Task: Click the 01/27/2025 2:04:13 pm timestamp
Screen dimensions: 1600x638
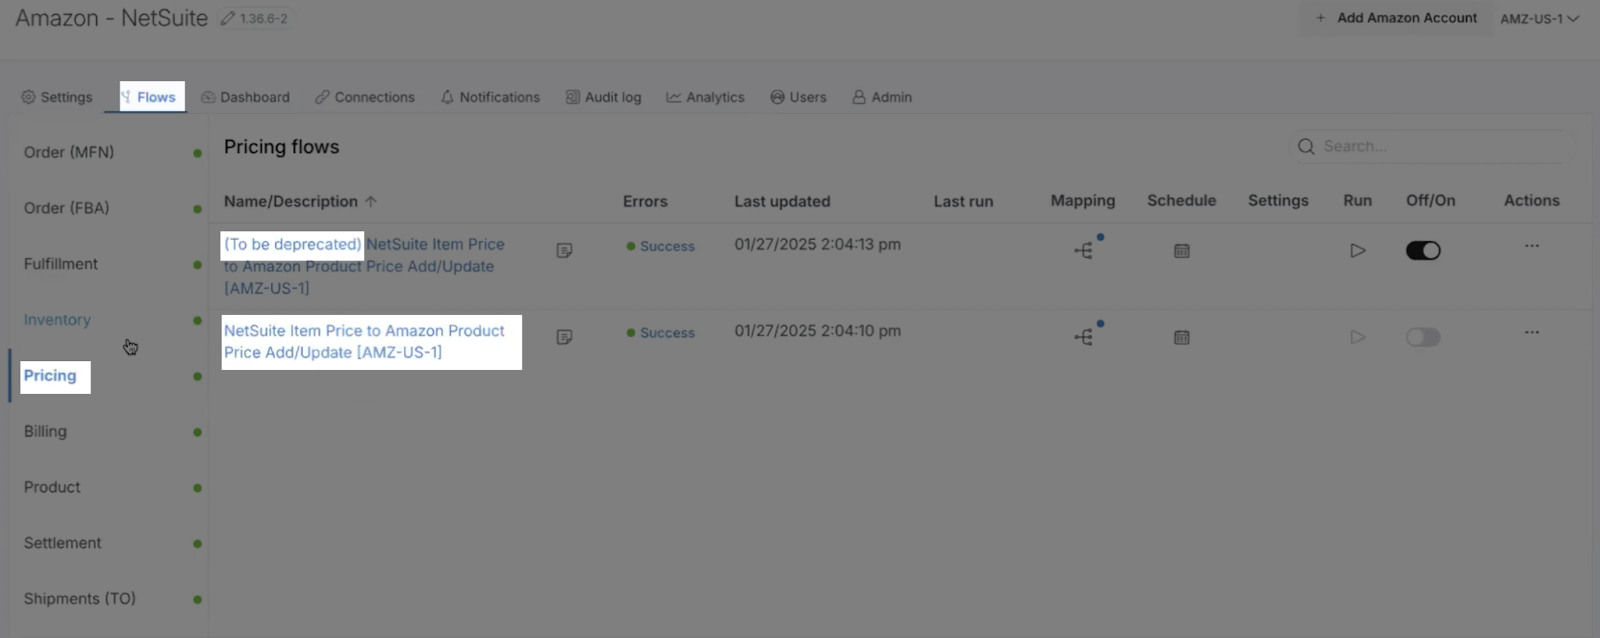Action: [817, 244]
